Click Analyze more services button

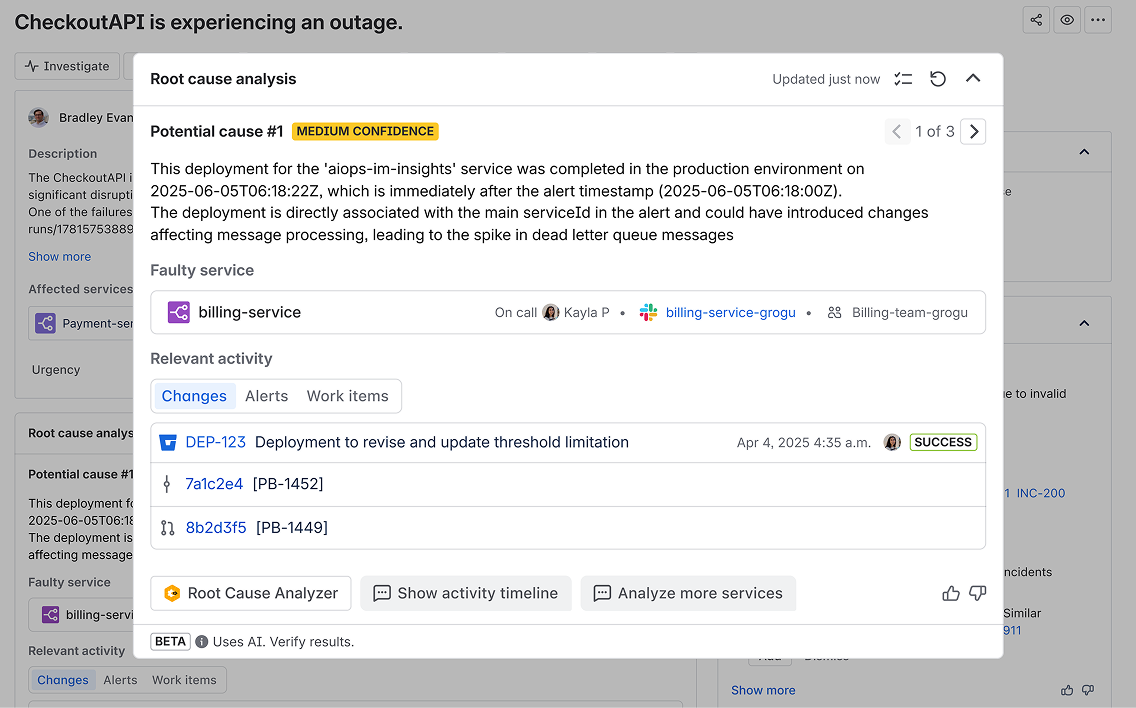pyautogui.click(x=688, y=593)
